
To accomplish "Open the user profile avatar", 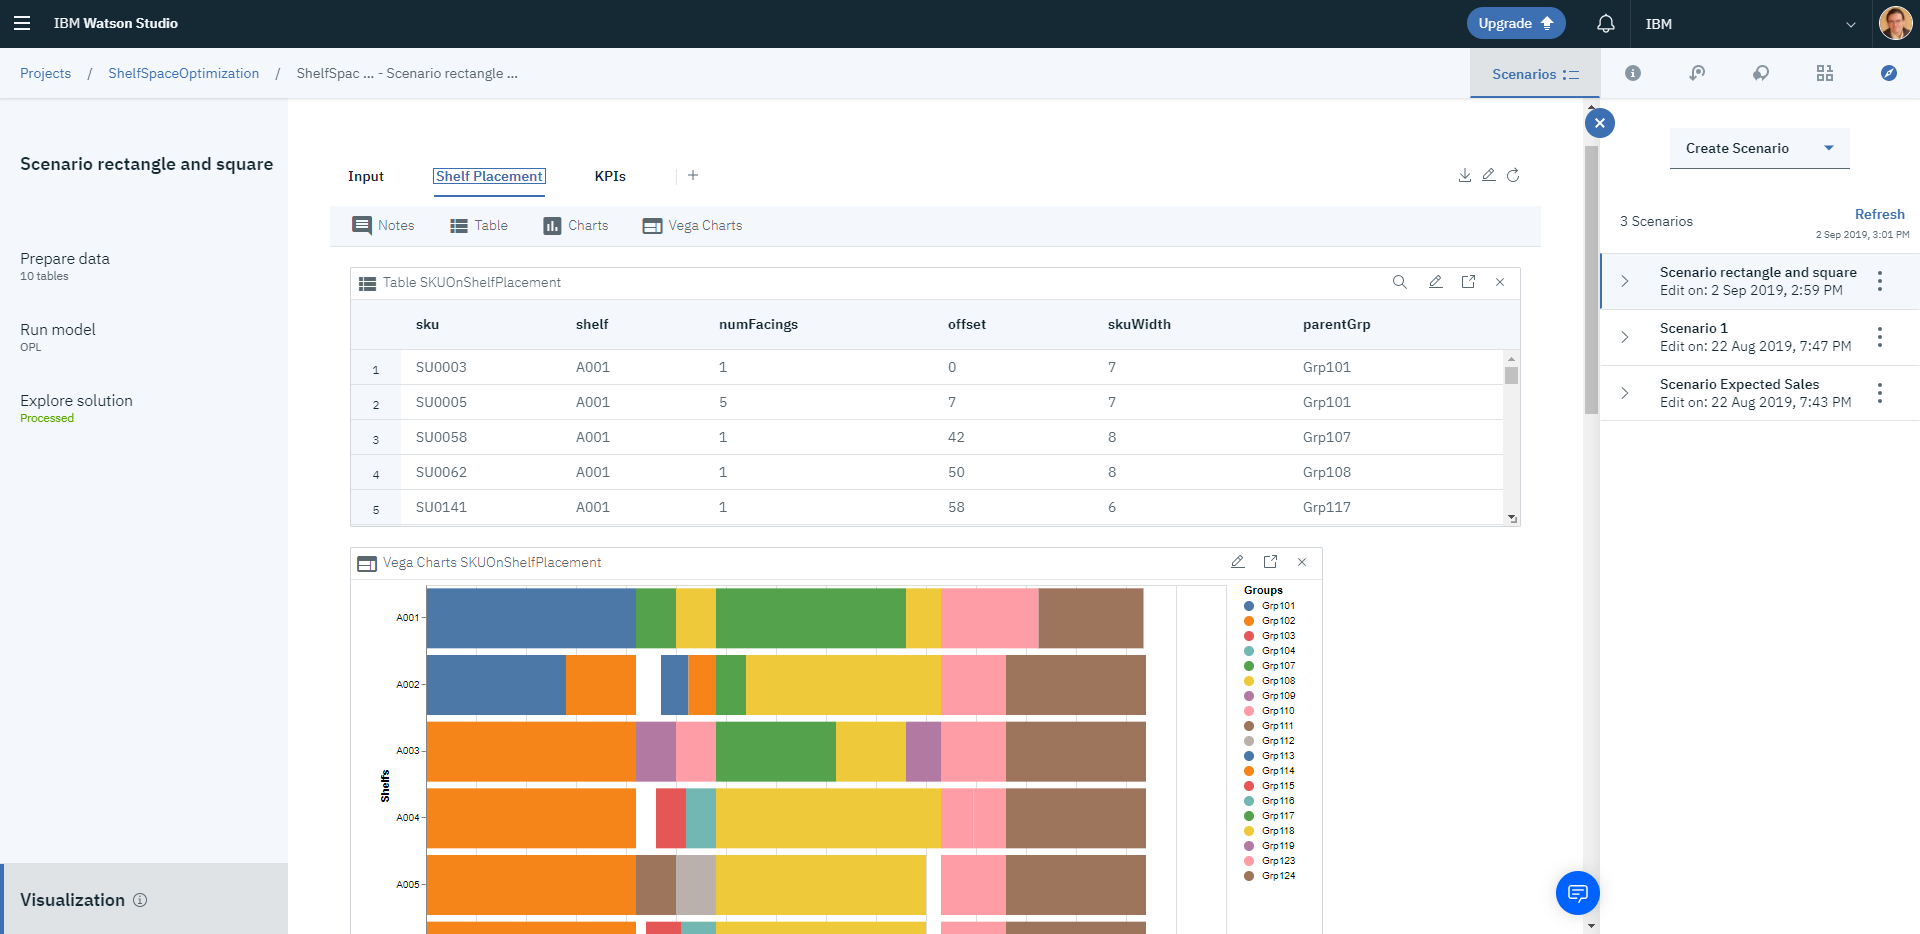I will [1895, 23].
